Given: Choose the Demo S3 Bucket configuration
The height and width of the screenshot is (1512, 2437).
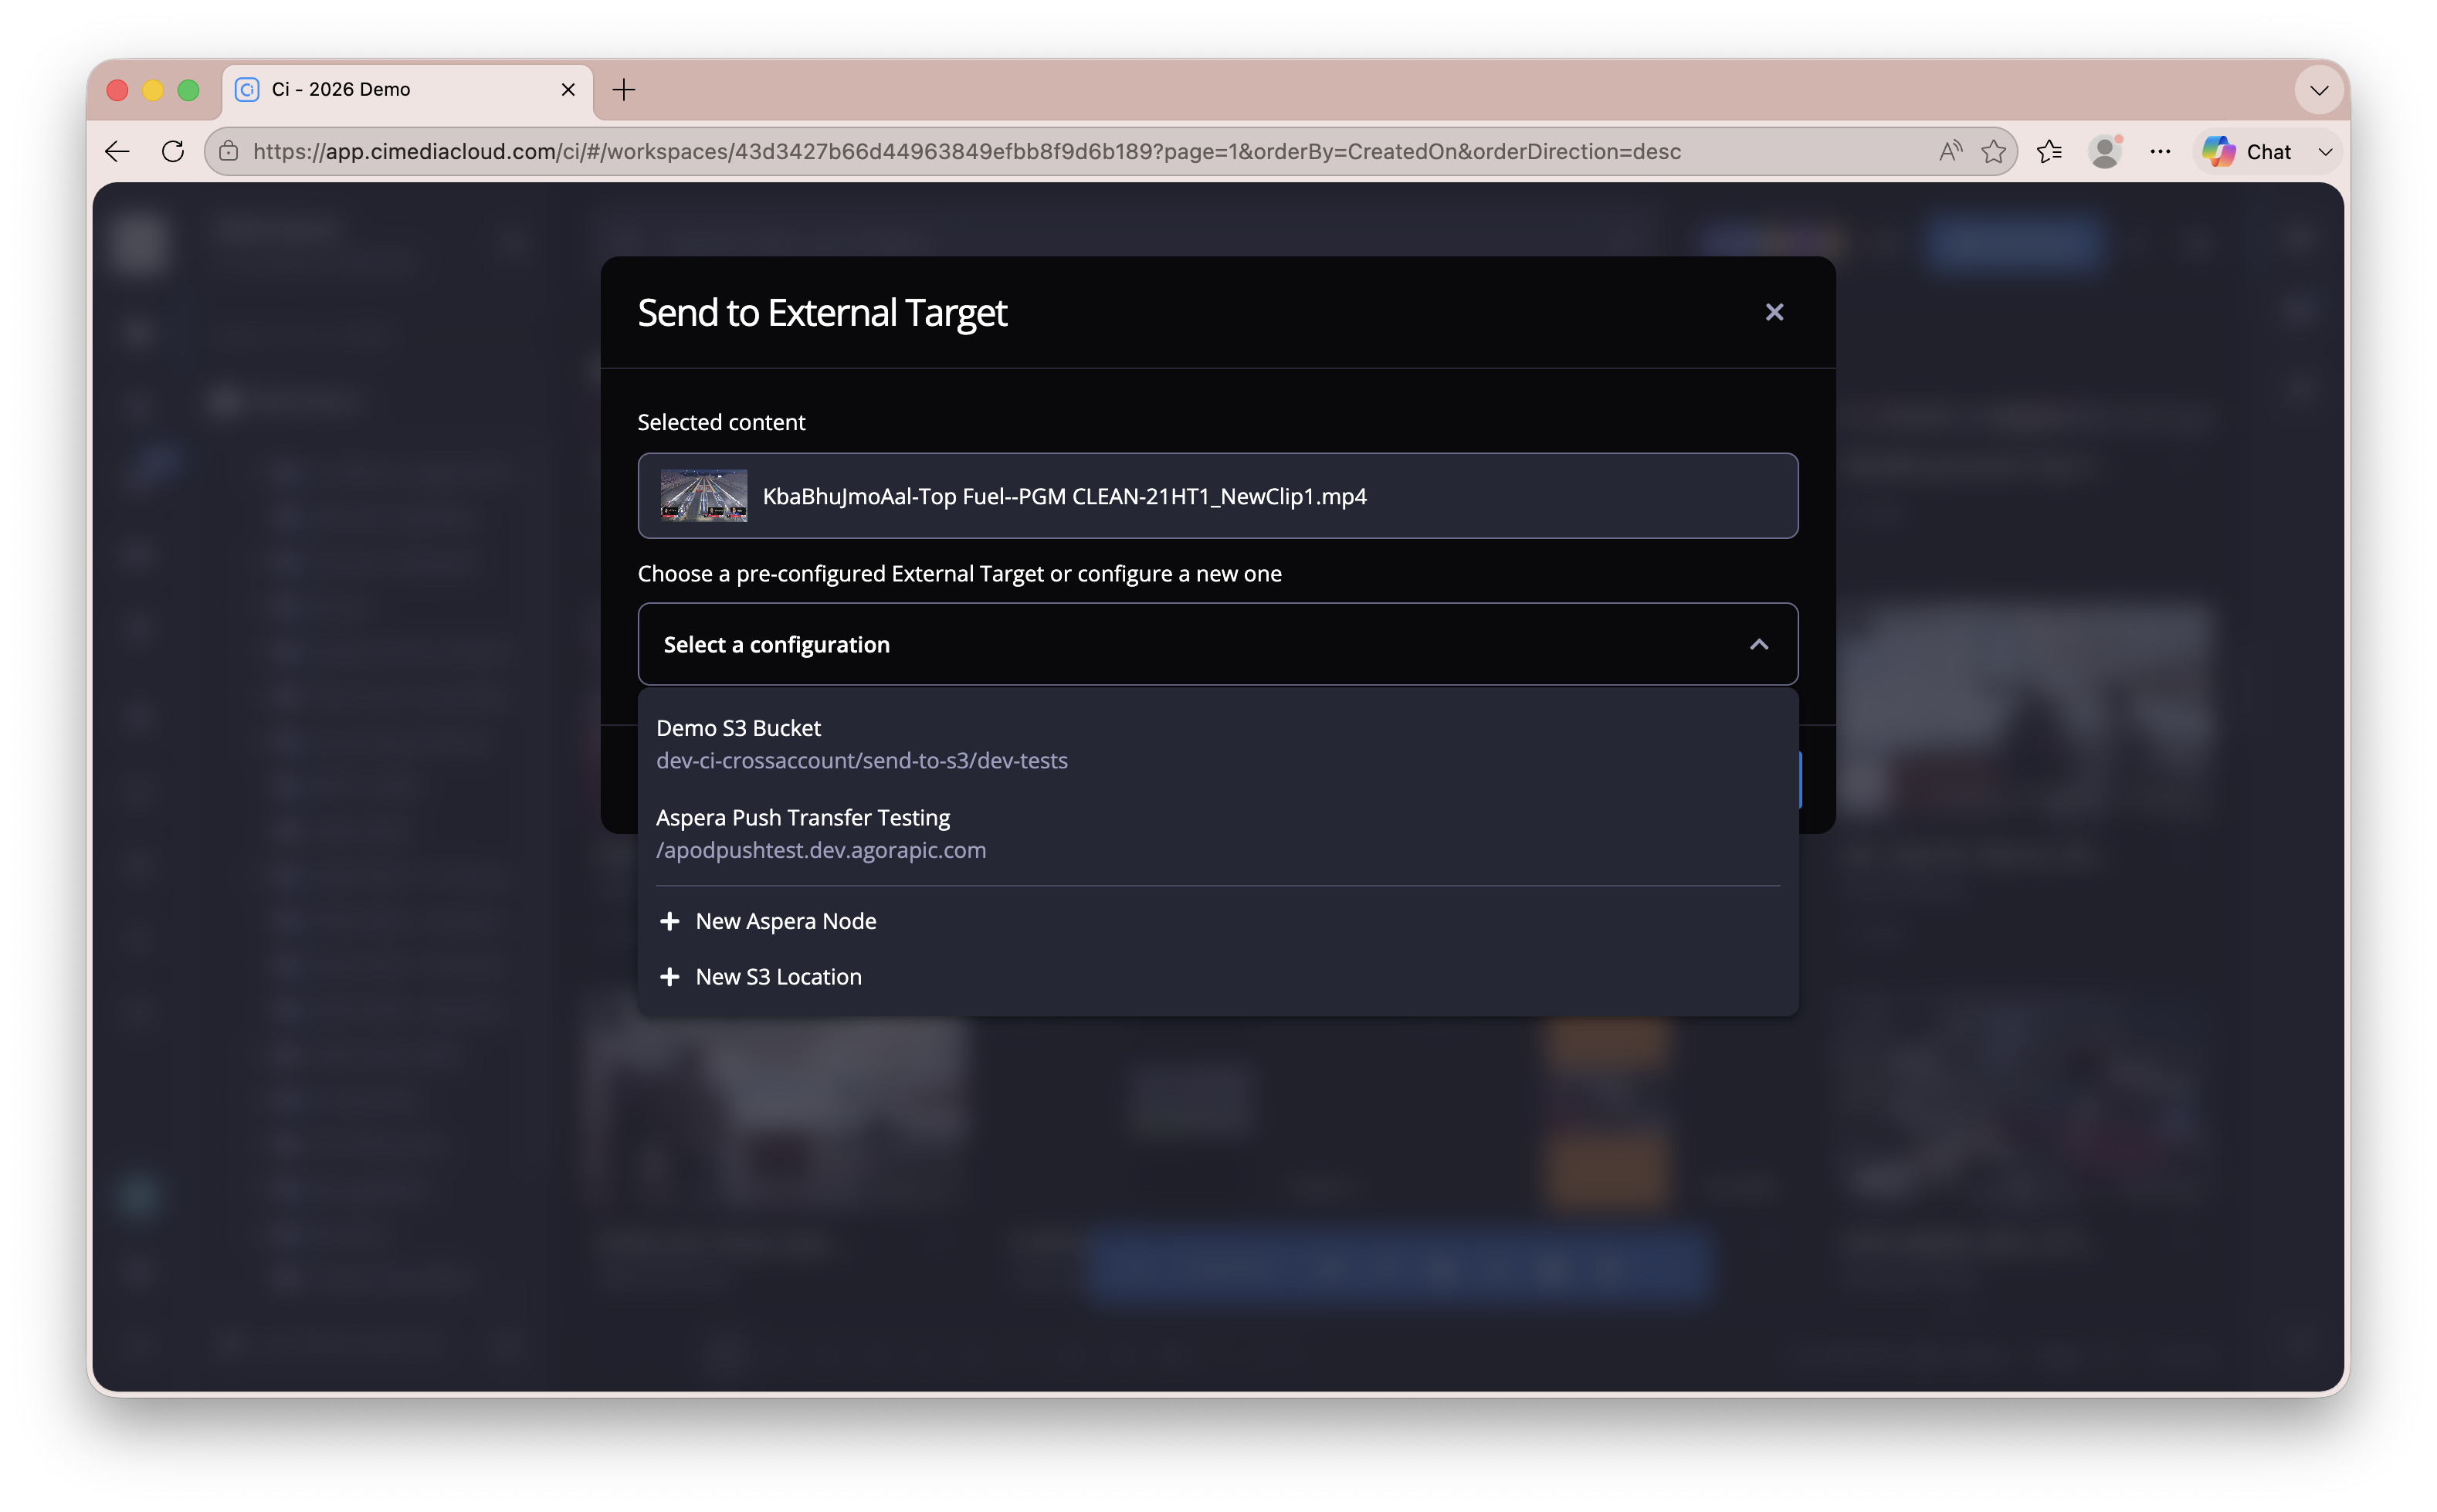Looking at the screenshot, I should click(1217, 744).
